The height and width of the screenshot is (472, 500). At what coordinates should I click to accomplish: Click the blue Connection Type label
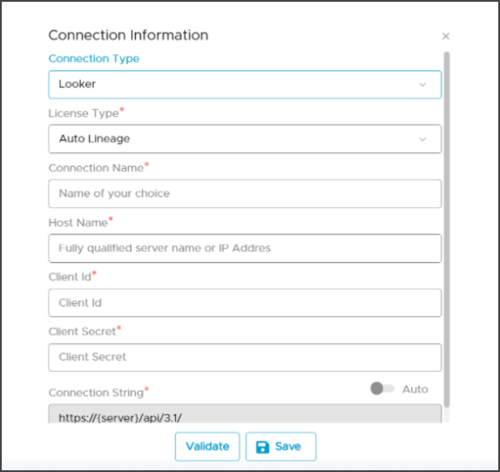(94, 59)
